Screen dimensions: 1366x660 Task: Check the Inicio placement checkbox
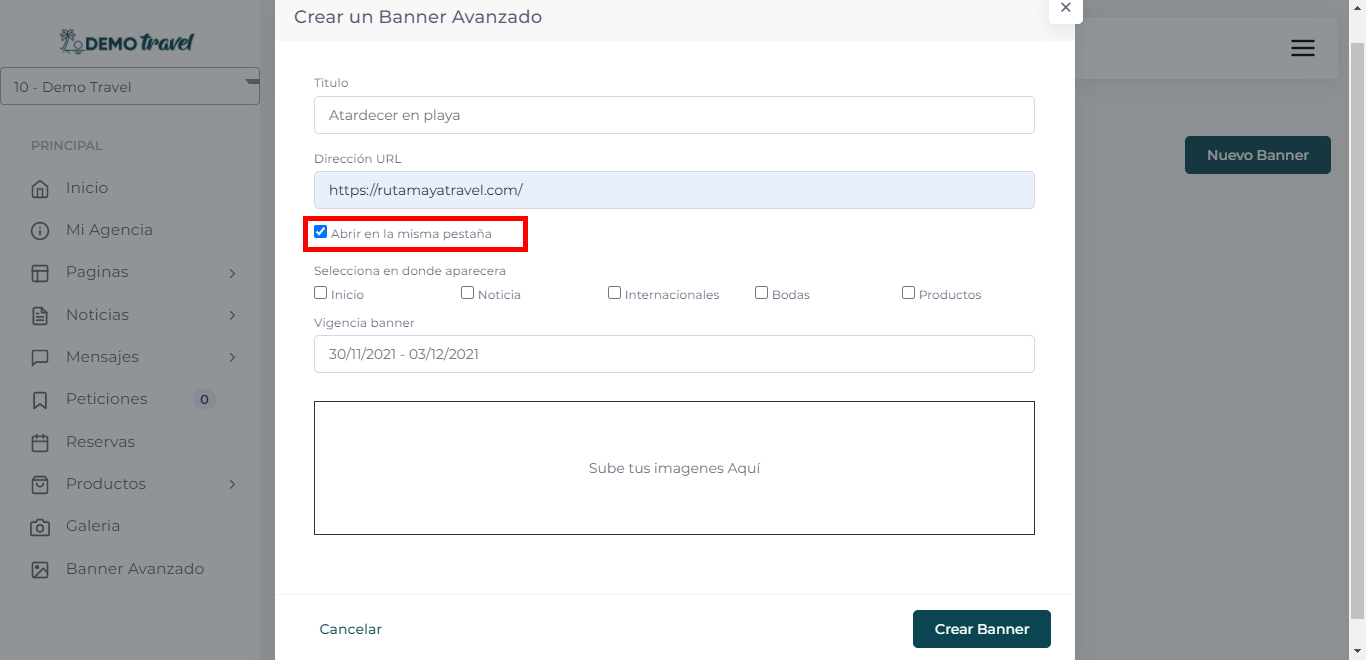(x=320, y=293)
